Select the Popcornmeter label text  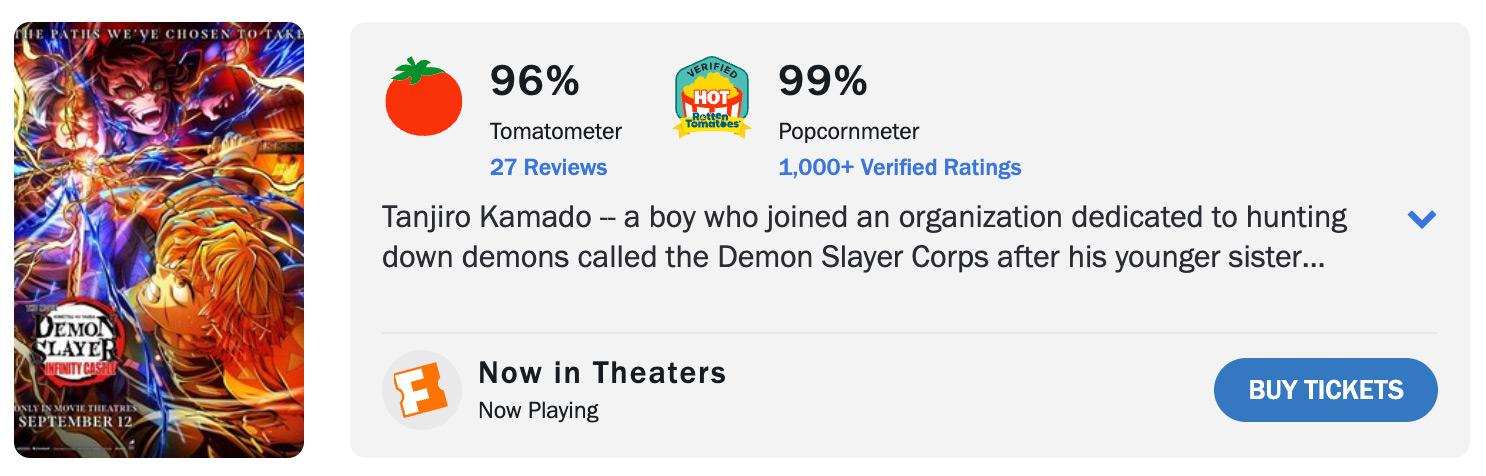click(x=848, y=131)
